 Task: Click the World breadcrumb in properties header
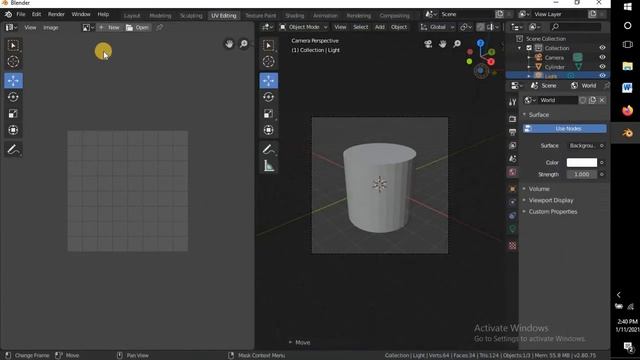pyautogui.click(x=584, y=85)
